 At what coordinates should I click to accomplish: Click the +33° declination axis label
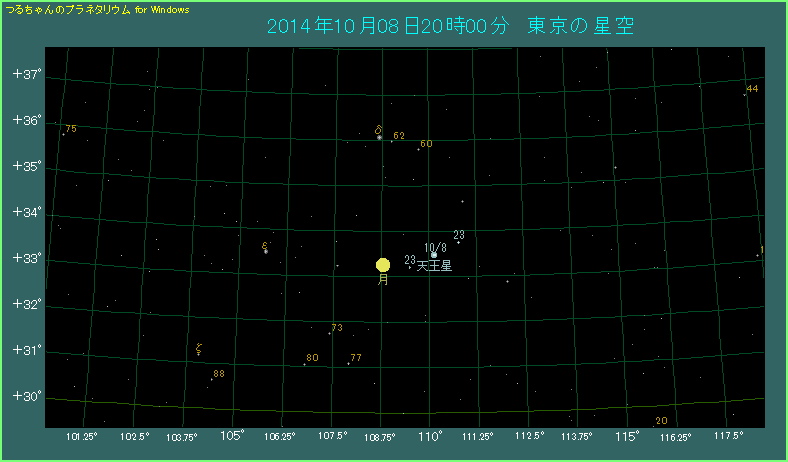coord(25,258)
